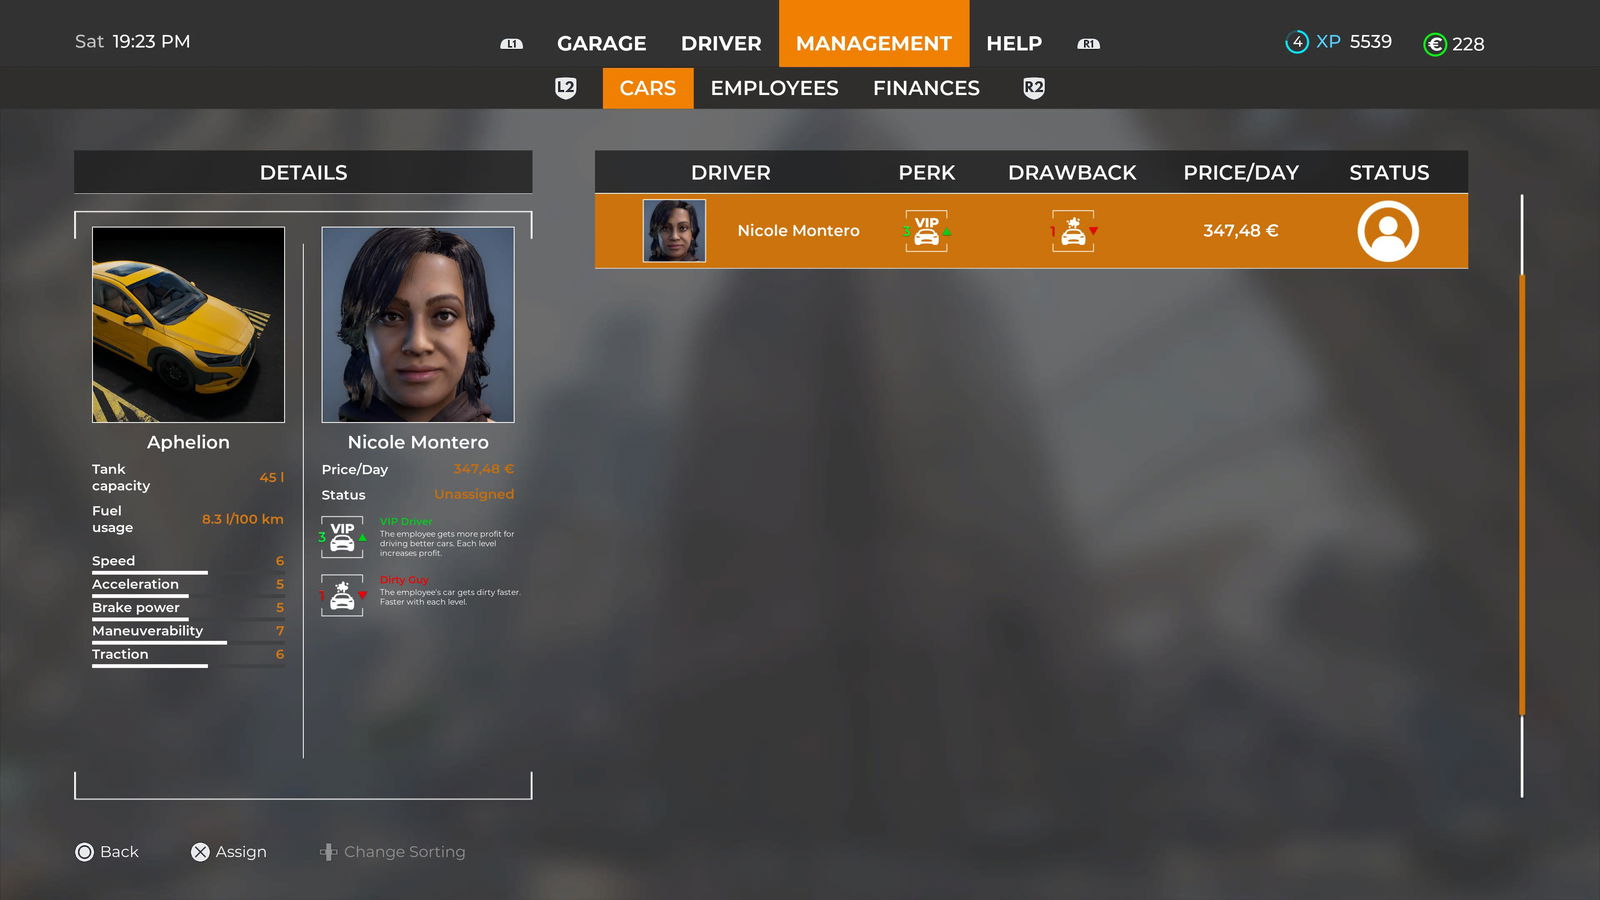The height and width of the screenshot is (900, 1600).
Task: Open the Garage tab
Action: [601, 44]
